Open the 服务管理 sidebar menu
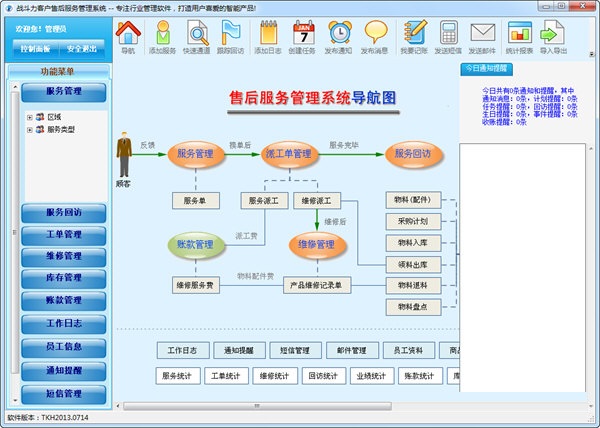Image resolution: width=600 pixels, height=428 pixels. [x=64, y=92]
